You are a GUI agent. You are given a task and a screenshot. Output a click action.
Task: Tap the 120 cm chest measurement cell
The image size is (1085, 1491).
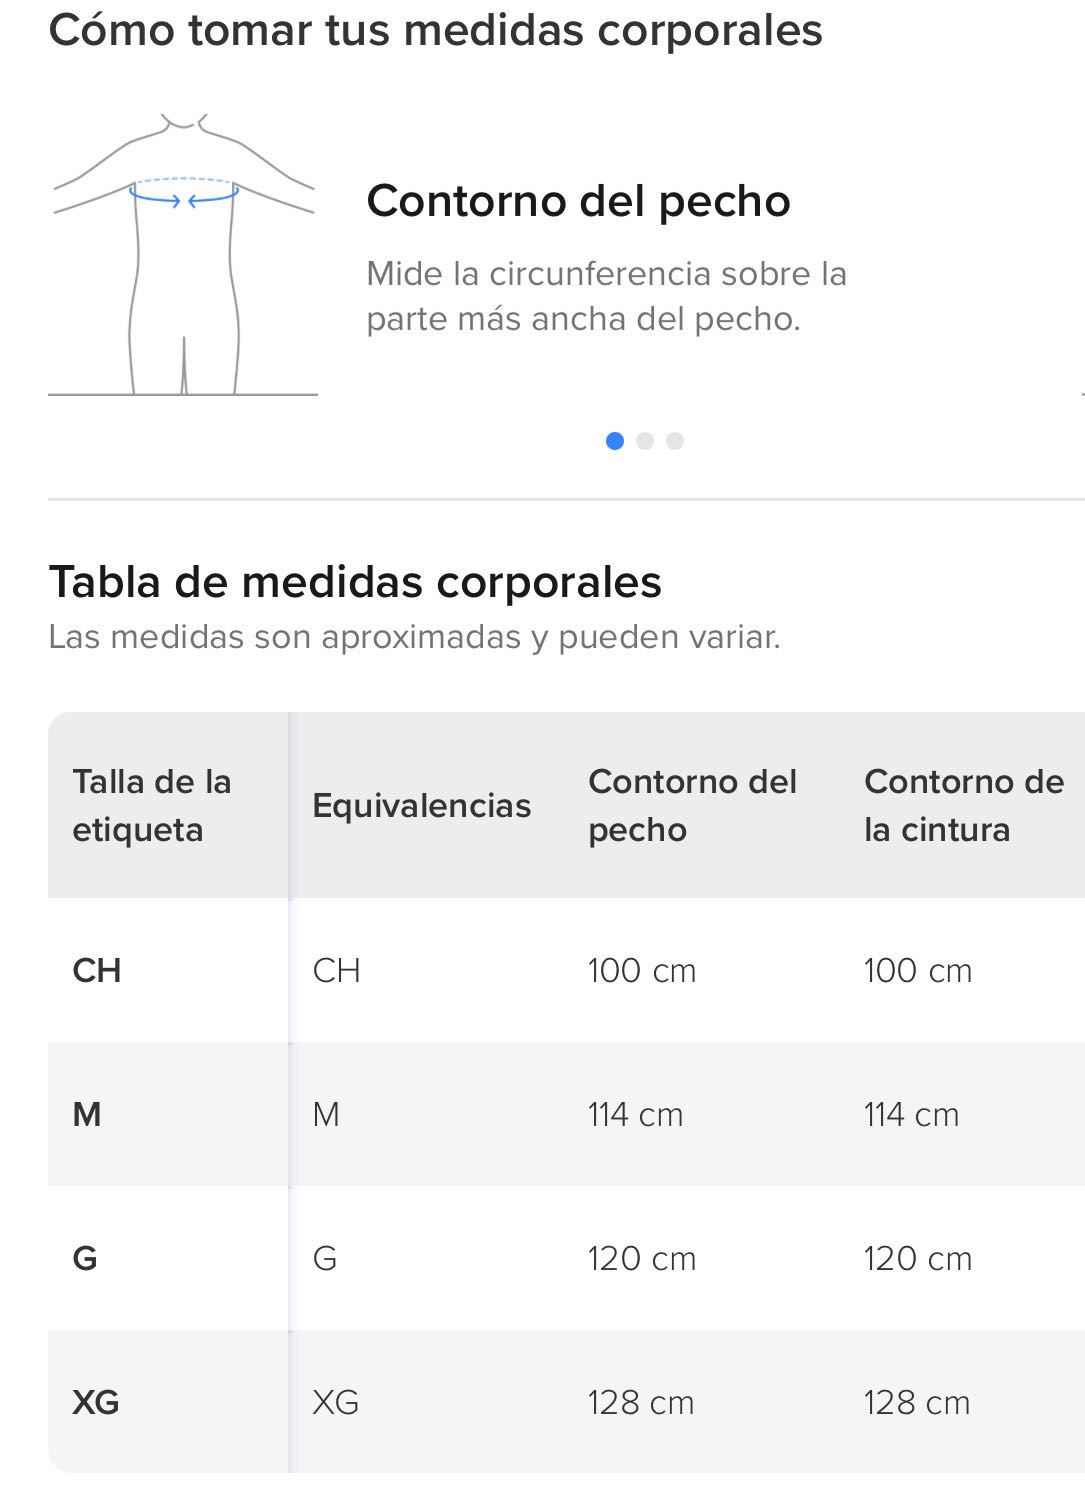(x=642, y=1258)
